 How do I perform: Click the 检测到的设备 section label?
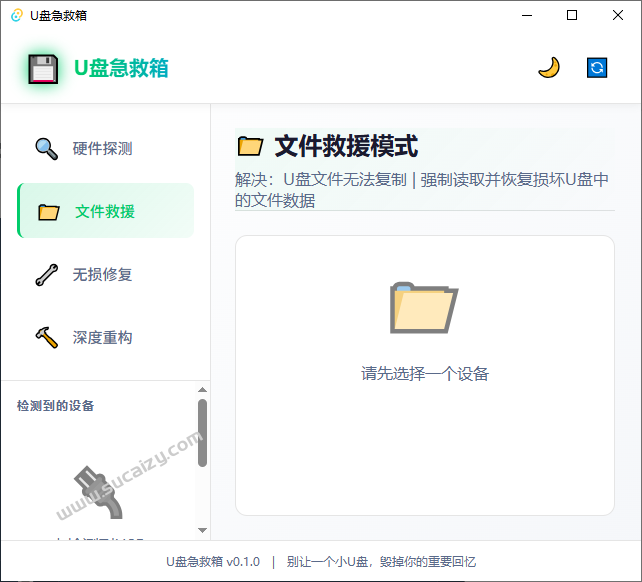point(56,406)
